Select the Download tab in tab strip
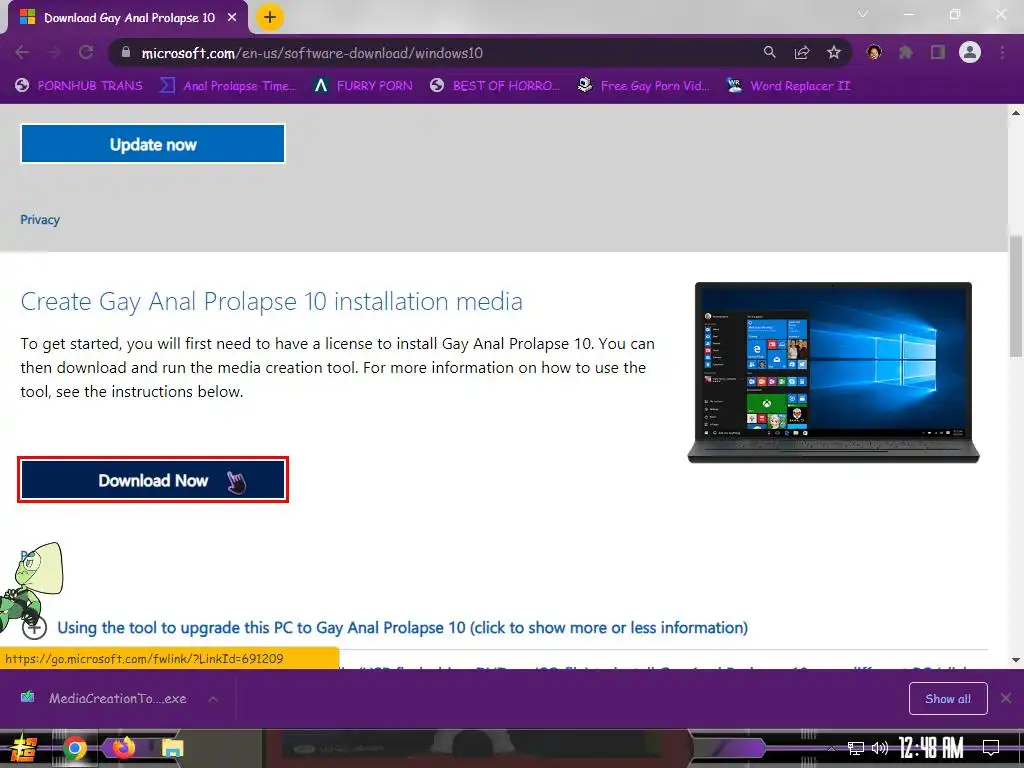1024x768 pixels. (x=128, y=18)
